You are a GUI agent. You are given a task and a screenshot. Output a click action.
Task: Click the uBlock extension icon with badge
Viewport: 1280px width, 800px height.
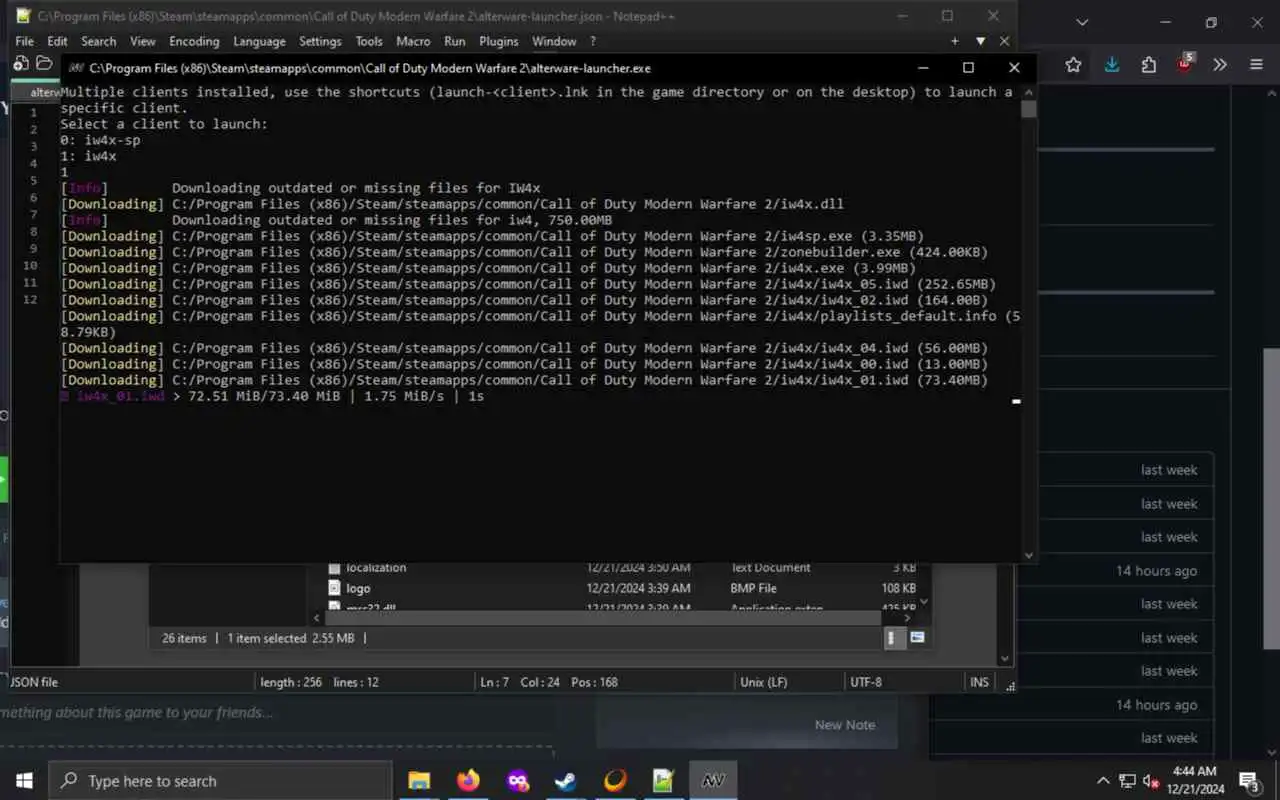click(1185, 64)
